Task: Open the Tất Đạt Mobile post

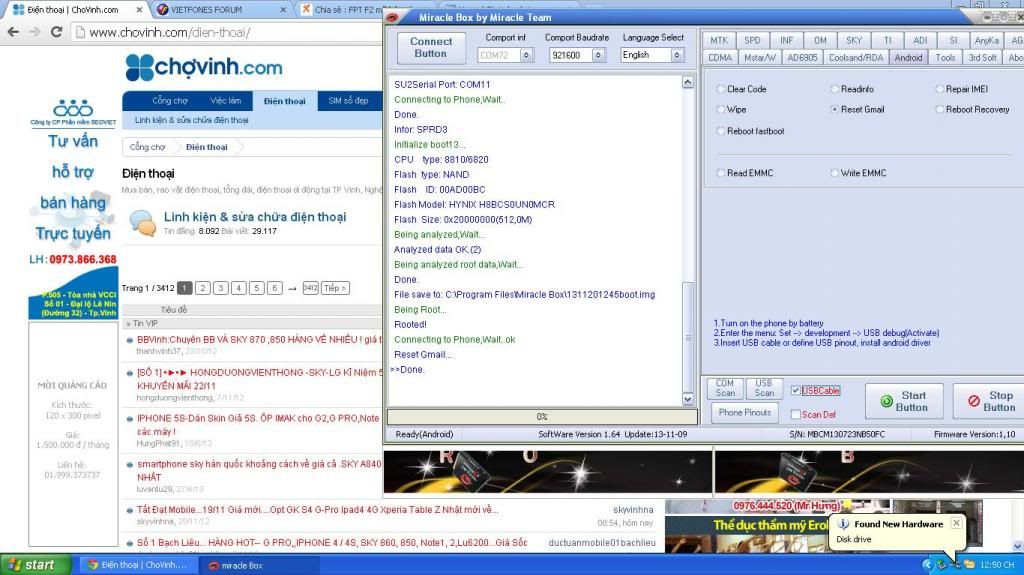Action: coord(317,510)
